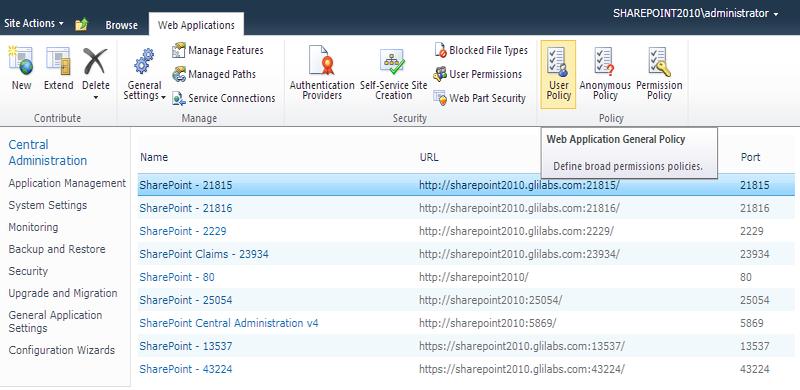Select the SharePoint - 2229 web application

tap(183, 231)
